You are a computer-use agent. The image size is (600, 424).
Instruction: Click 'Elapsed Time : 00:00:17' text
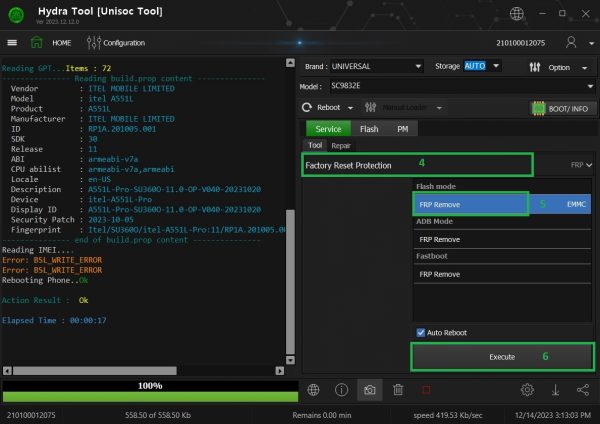[54, 320]
